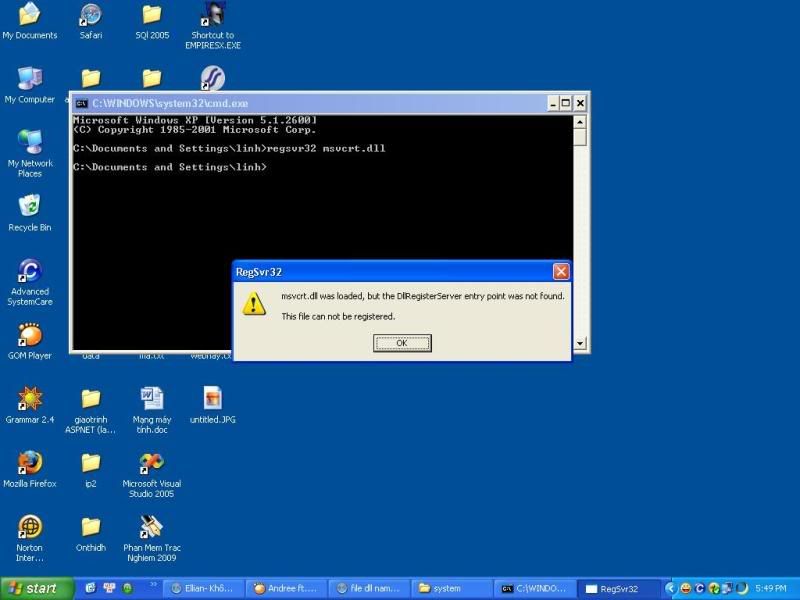800x600 pixels.
Task: Click the 'Microsoft Windows XP' version line
Action: pos(195,120)
